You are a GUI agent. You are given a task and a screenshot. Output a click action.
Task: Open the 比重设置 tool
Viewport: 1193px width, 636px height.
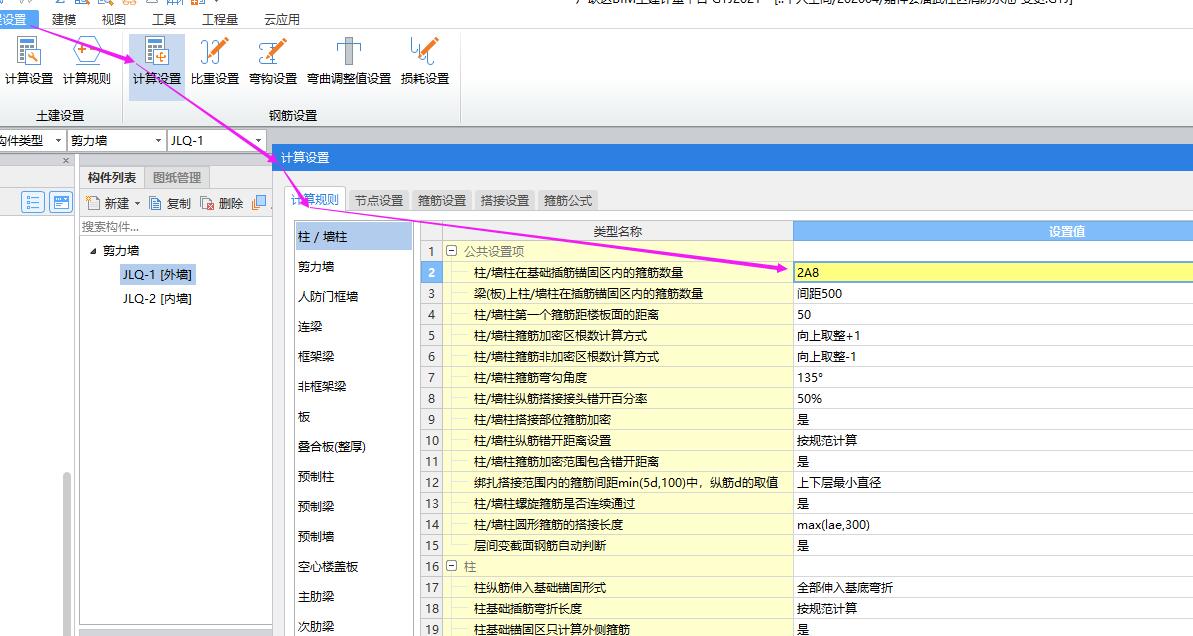coord(215,61)
